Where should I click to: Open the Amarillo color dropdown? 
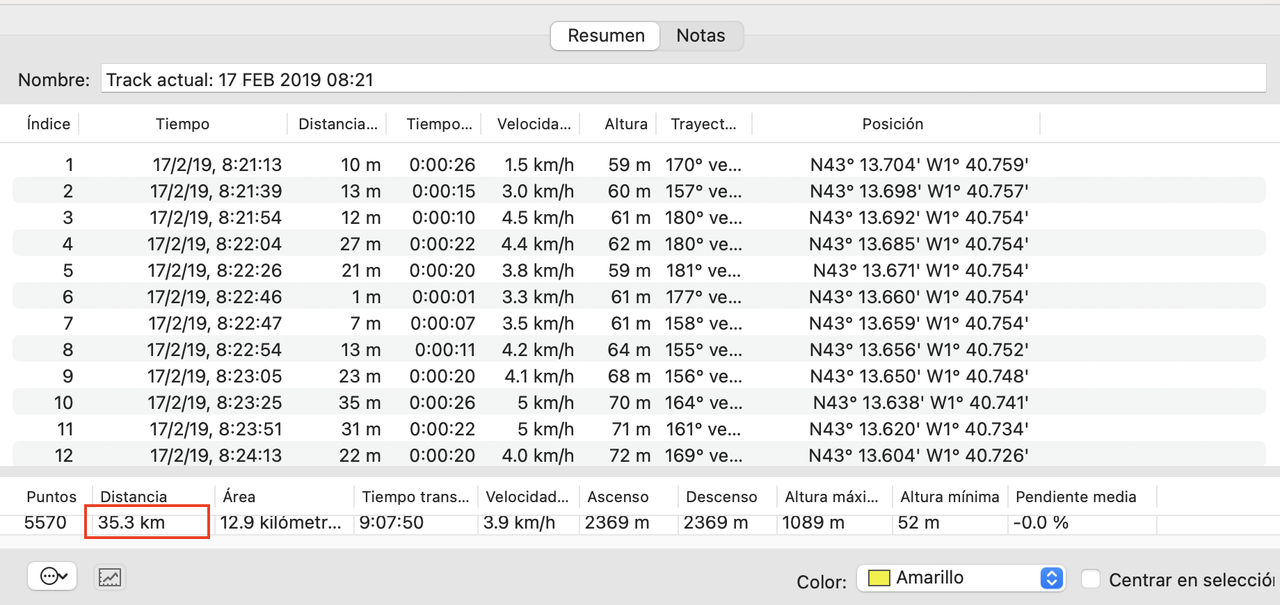[x=960, y=578]
